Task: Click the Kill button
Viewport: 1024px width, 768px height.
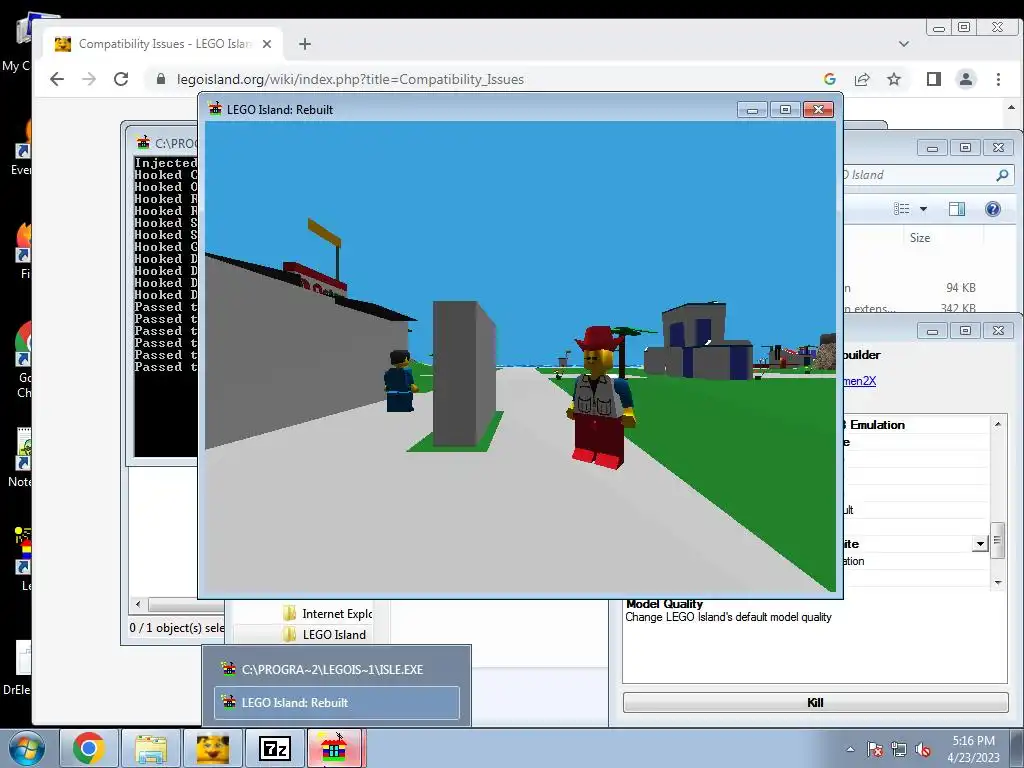Action: pos(815,703)
